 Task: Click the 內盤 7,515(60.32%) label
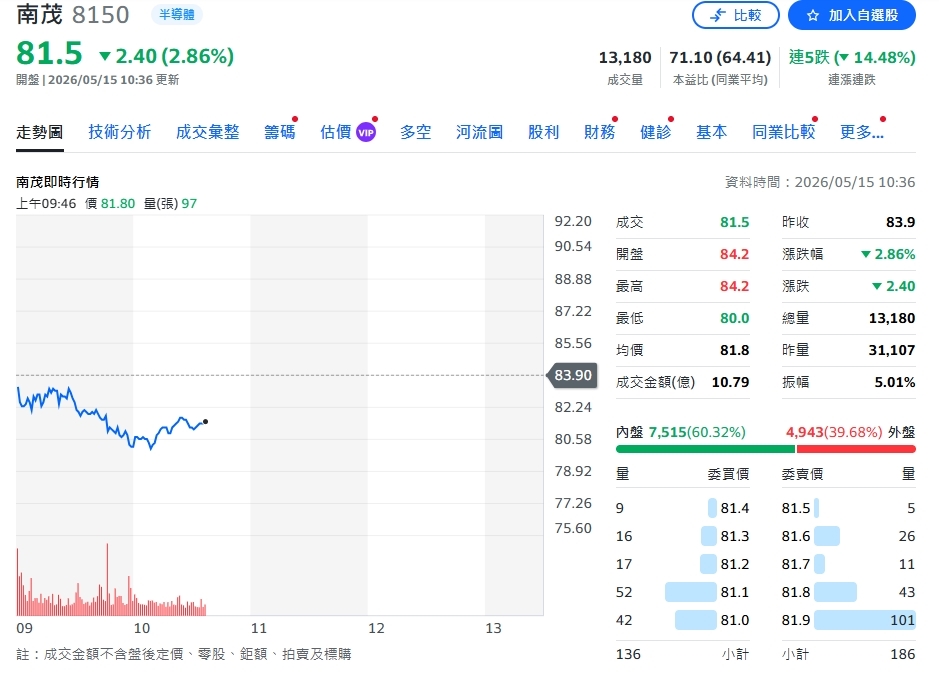coord(680,432)
